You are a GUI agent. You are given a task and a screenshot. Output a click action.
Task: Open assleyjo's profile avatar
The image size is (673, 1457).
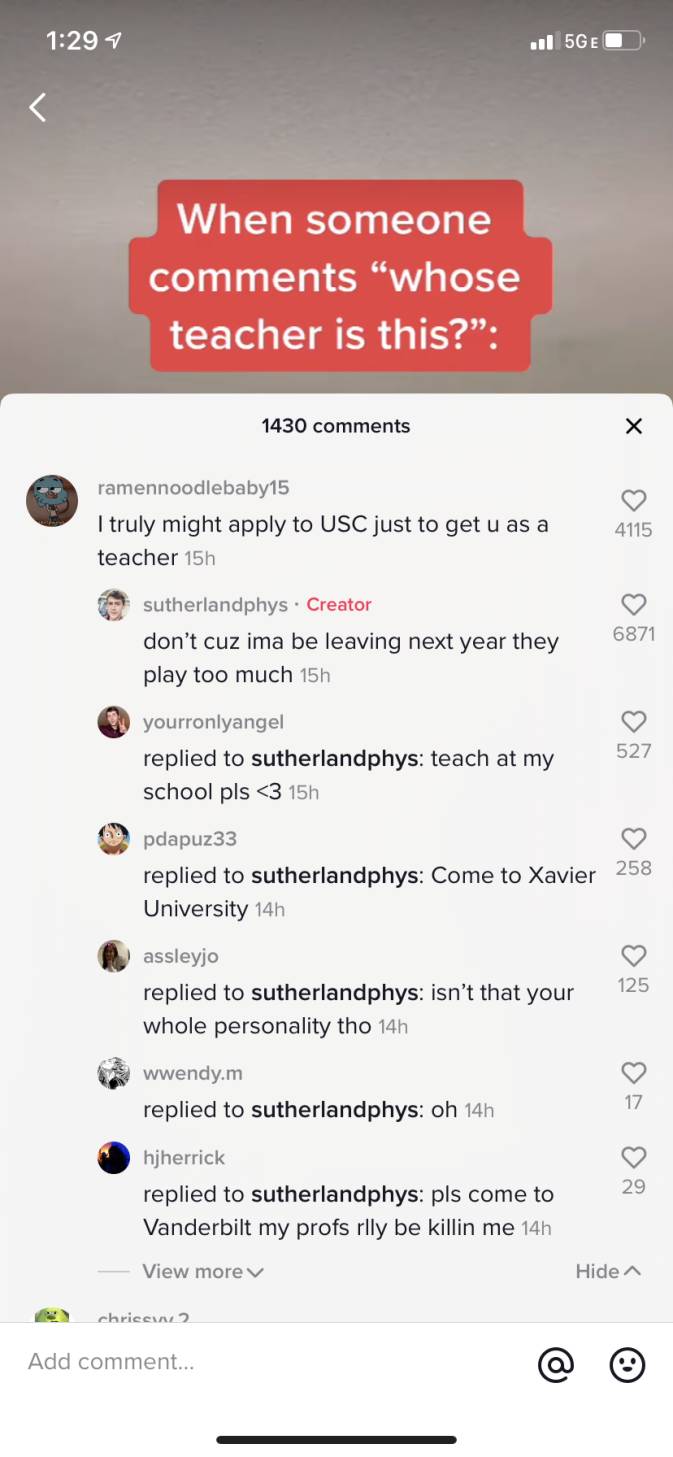pyautogui.click(x=114, y=955)
